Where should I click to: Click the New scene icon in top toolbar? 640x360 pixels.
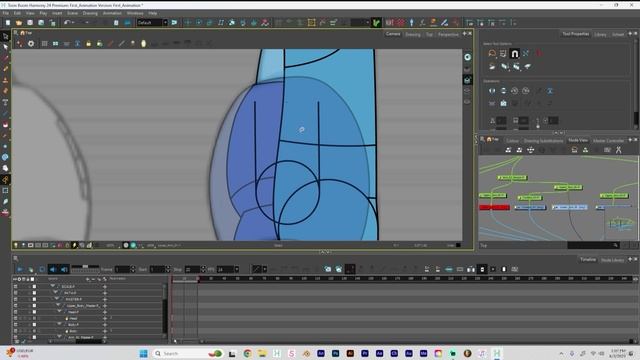[8, 22]
